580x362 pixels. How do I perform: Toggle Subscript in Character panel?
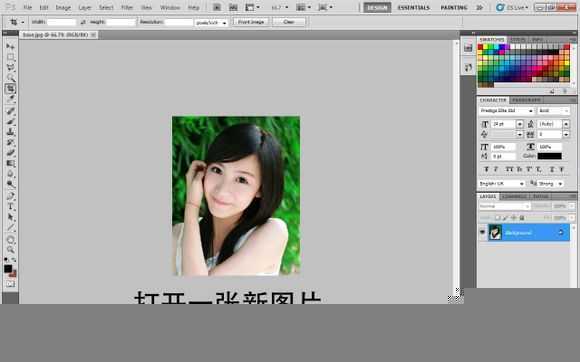click(539, 169)
